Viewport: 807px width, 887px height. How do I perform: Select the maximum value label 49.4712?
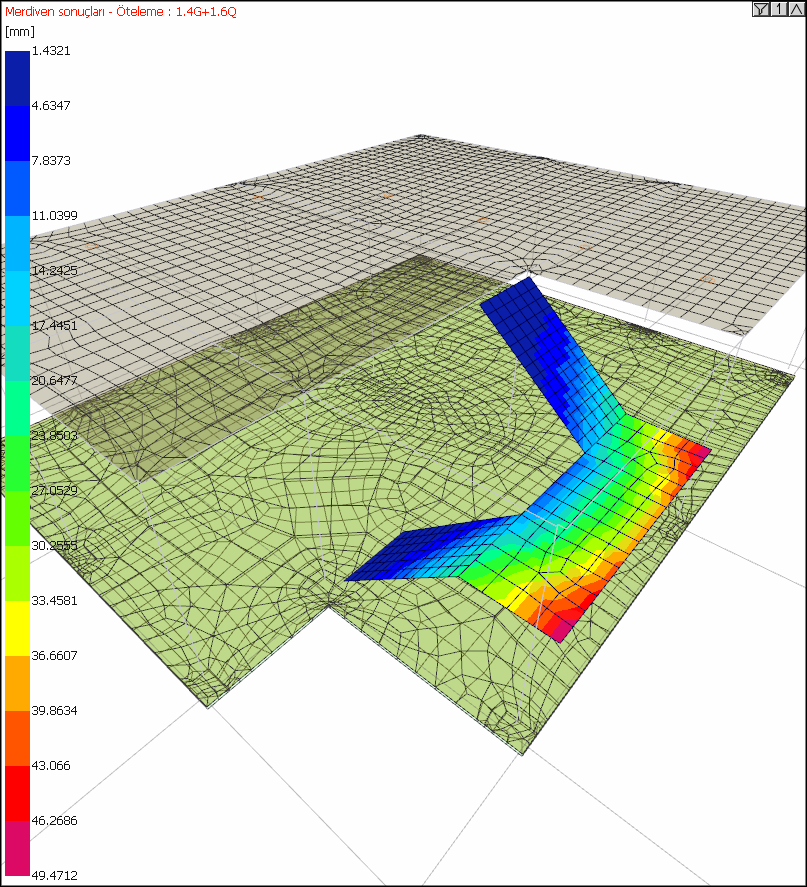coord(54,875)
